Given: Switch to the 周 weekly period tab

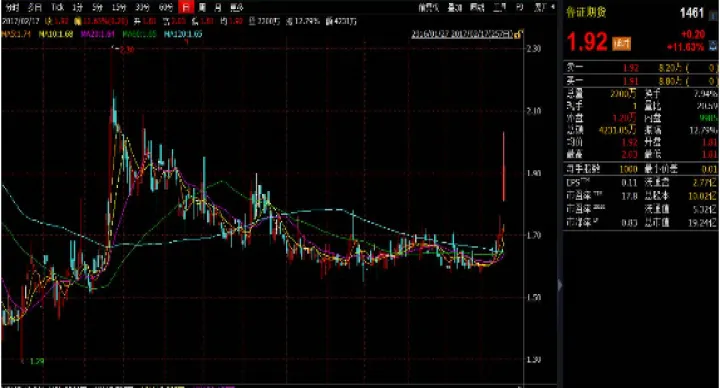Looking at the screenshot, I should point(202,7).
